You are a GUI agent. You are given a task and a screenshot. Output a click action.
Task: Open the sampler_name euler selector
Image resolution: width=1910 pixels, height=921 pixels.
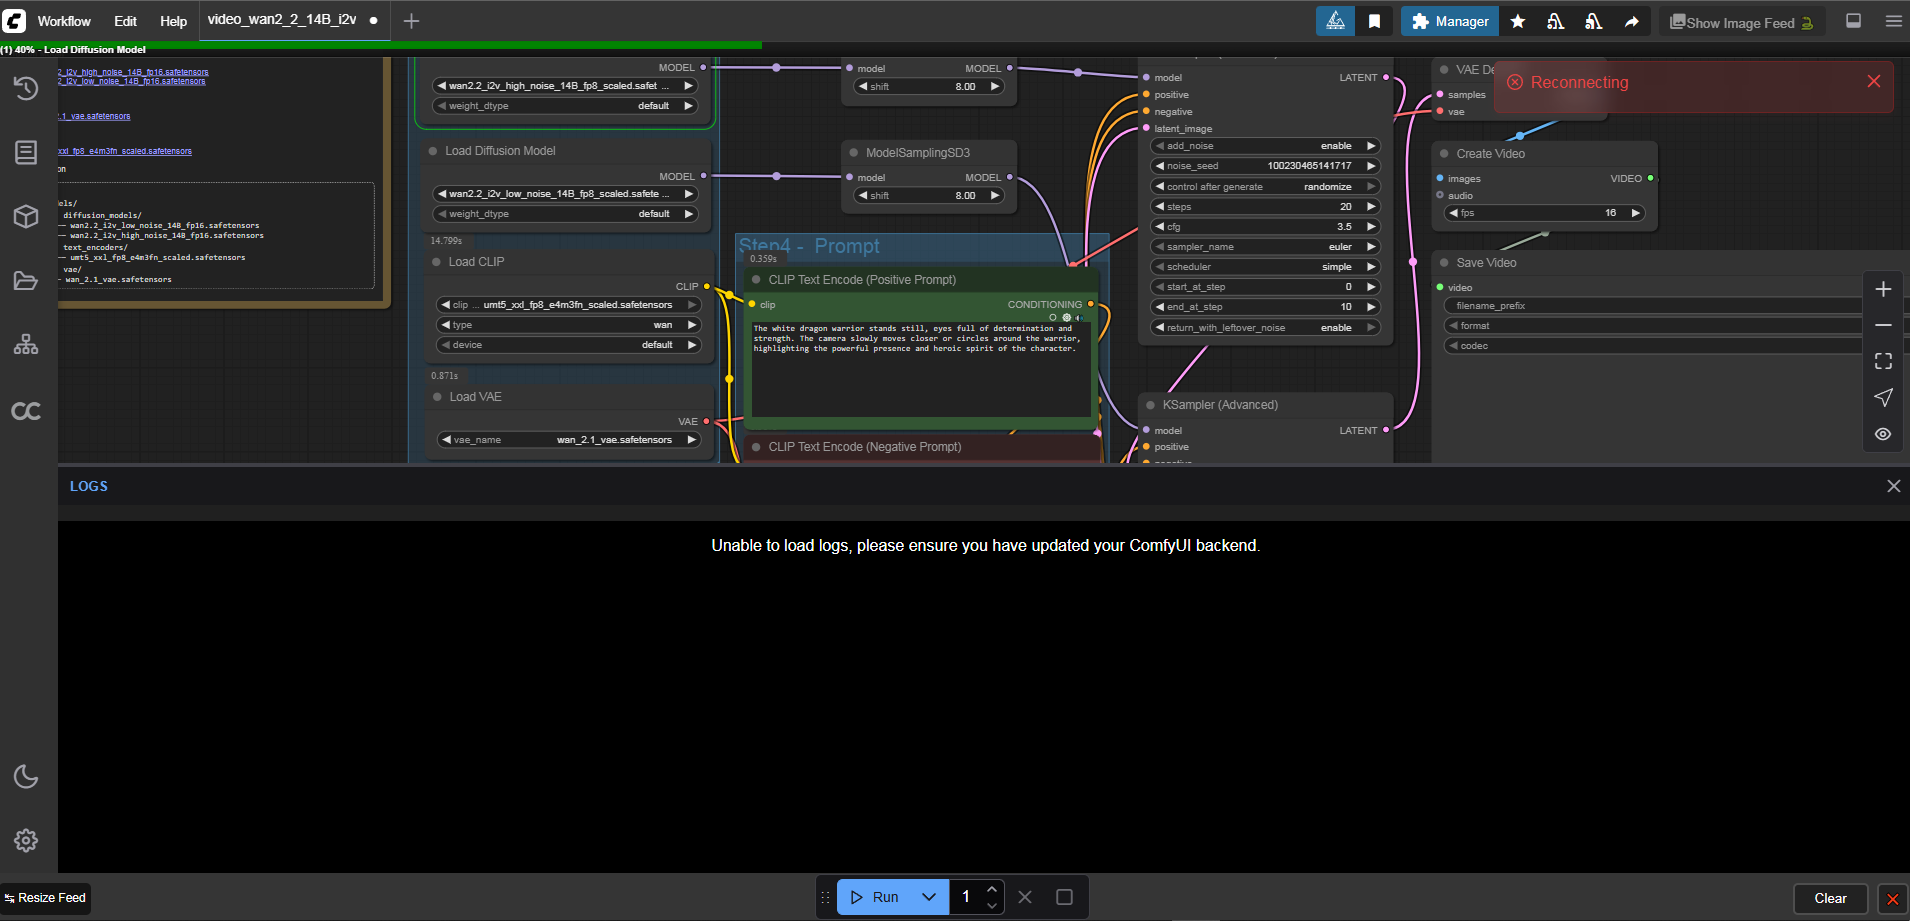point(1265,247)
